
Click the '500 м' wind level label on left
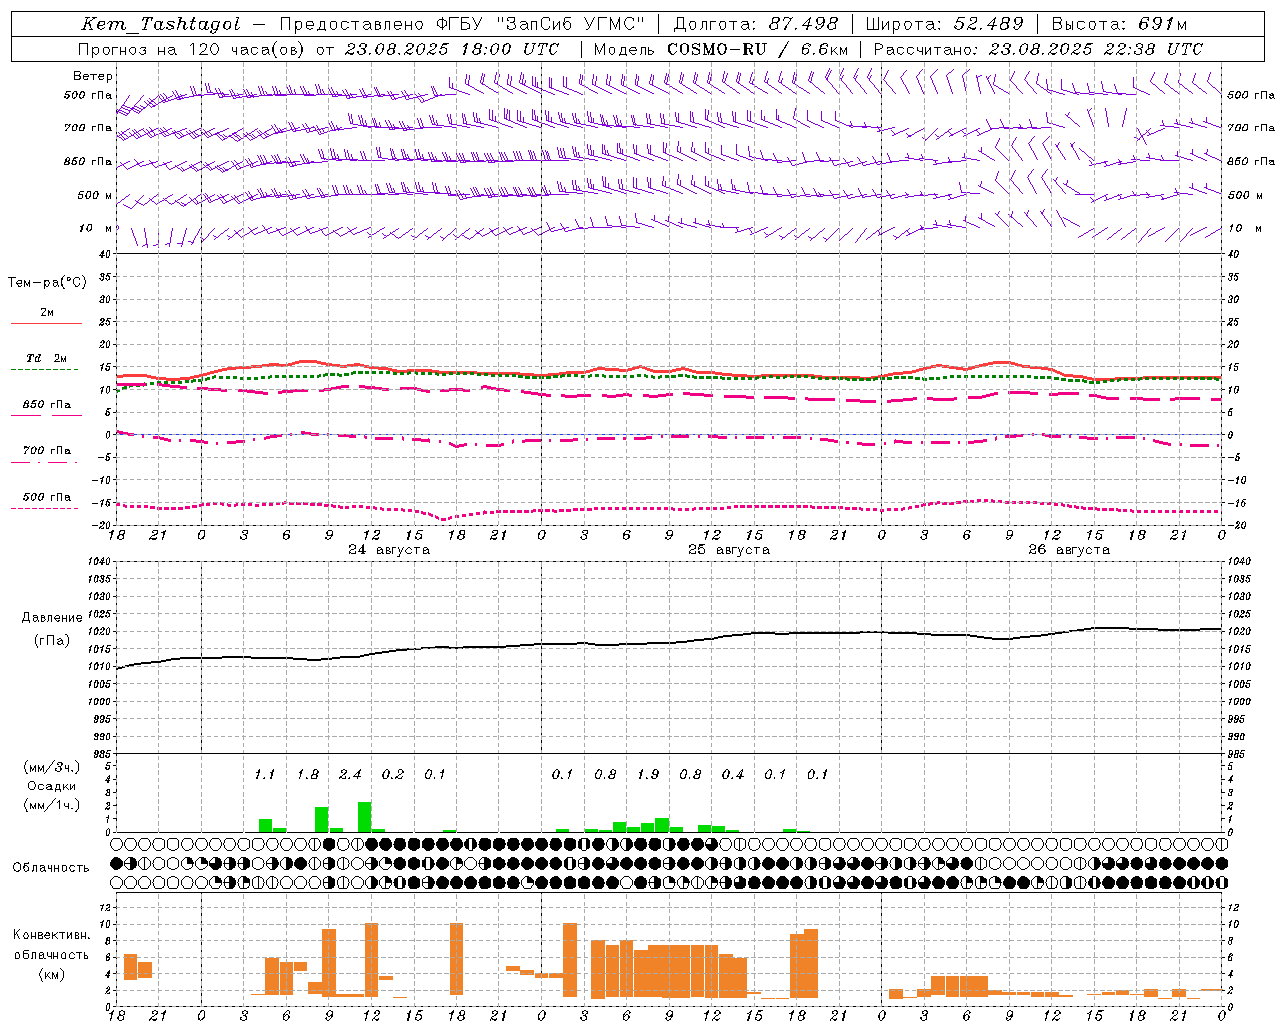pyautogui.click(x=95, y=195)
